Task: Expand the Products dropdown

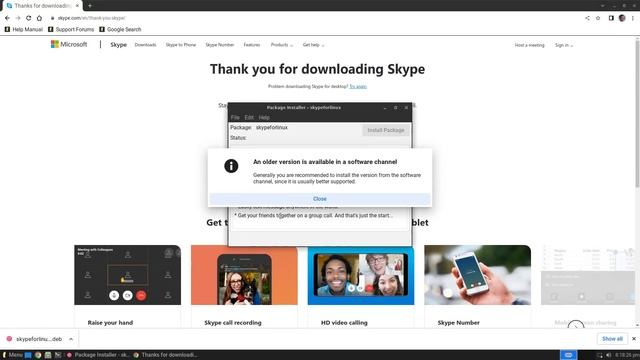Action: click(x=282, y=45)
